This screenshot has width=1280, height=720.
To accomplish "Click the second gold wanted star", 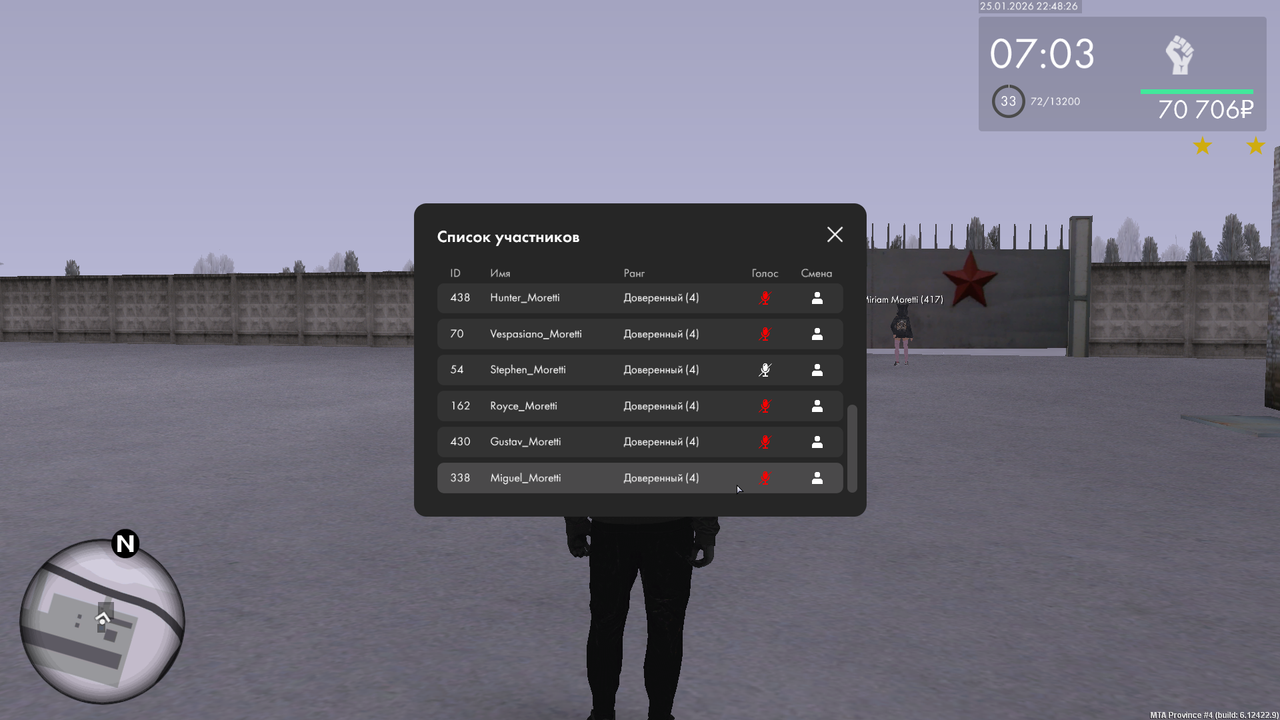I will click(1255, 146).
